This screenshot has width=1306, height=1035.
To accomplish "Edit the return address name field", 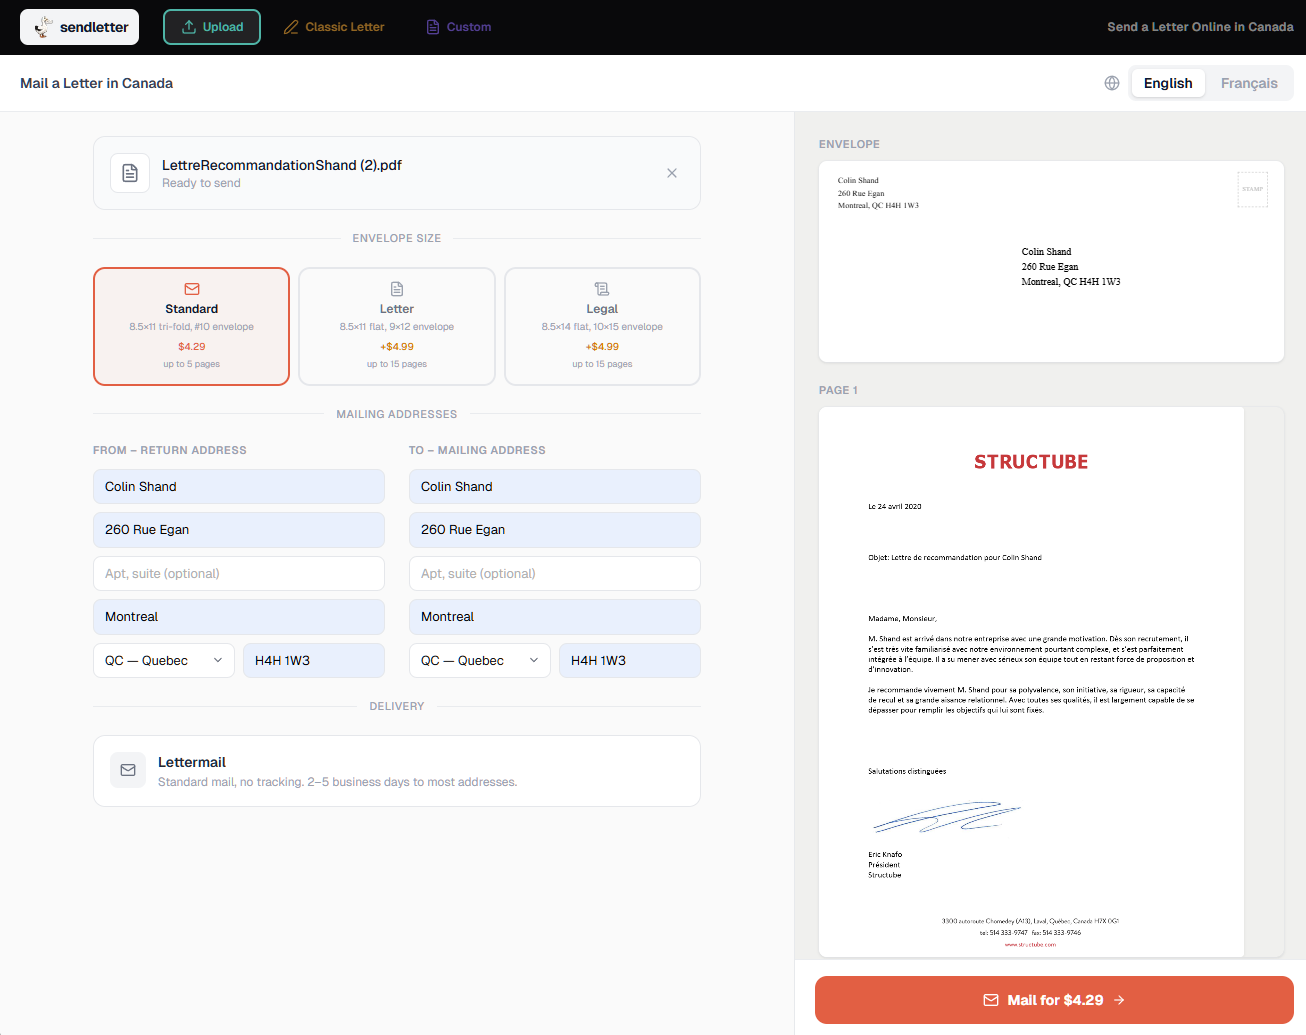I will (239, 487).
